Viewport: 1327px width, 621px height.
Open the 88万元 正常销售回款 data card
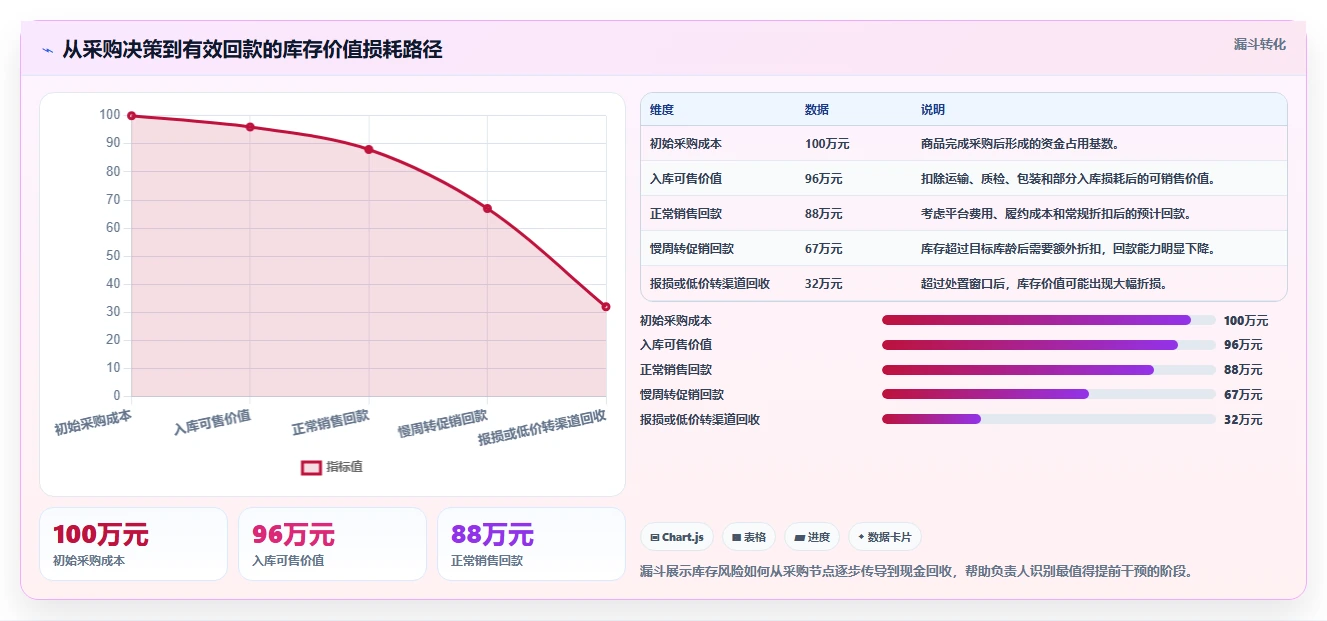[531, 544]
